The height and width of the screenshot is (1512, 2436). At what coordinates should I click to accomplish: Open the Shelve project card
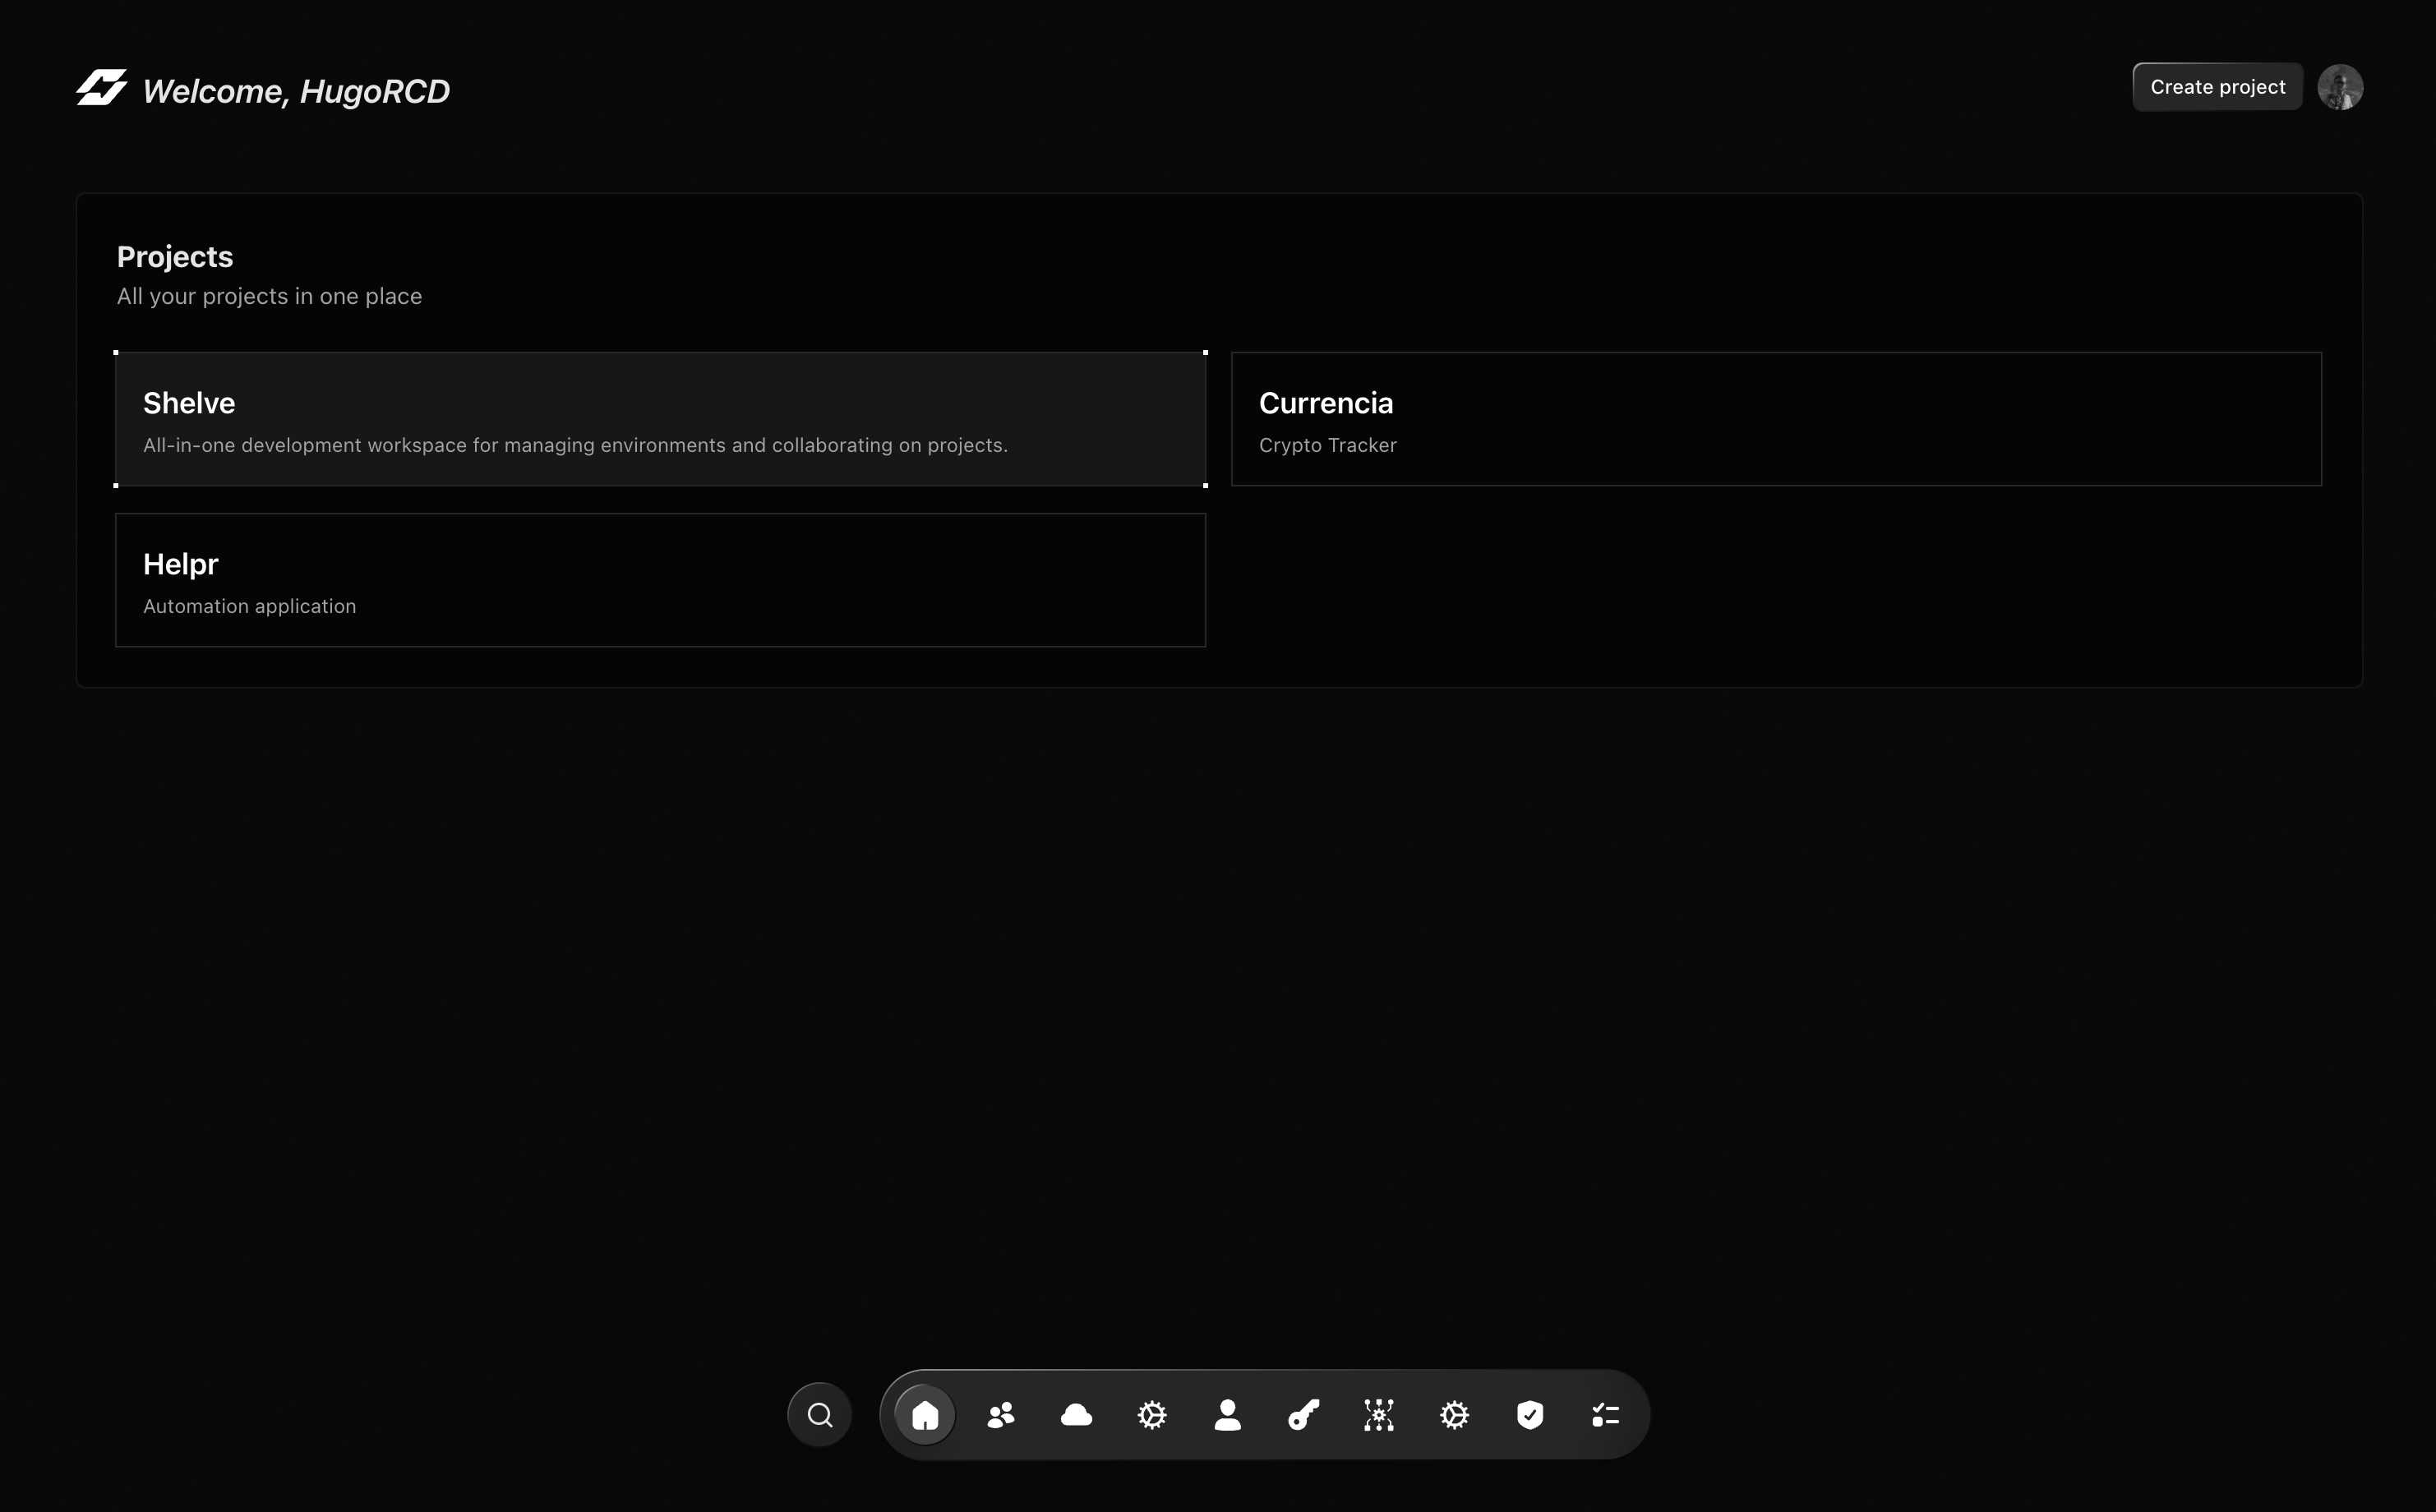[660, 419]
